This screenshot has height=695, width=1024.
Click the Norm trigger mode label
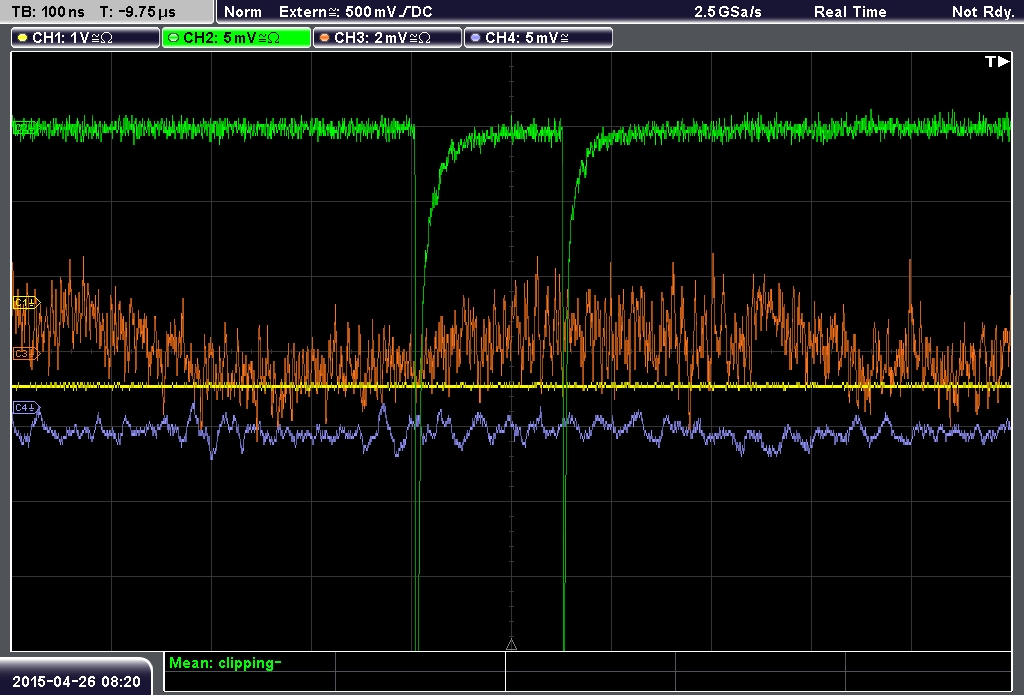click(x=243, y=12)
